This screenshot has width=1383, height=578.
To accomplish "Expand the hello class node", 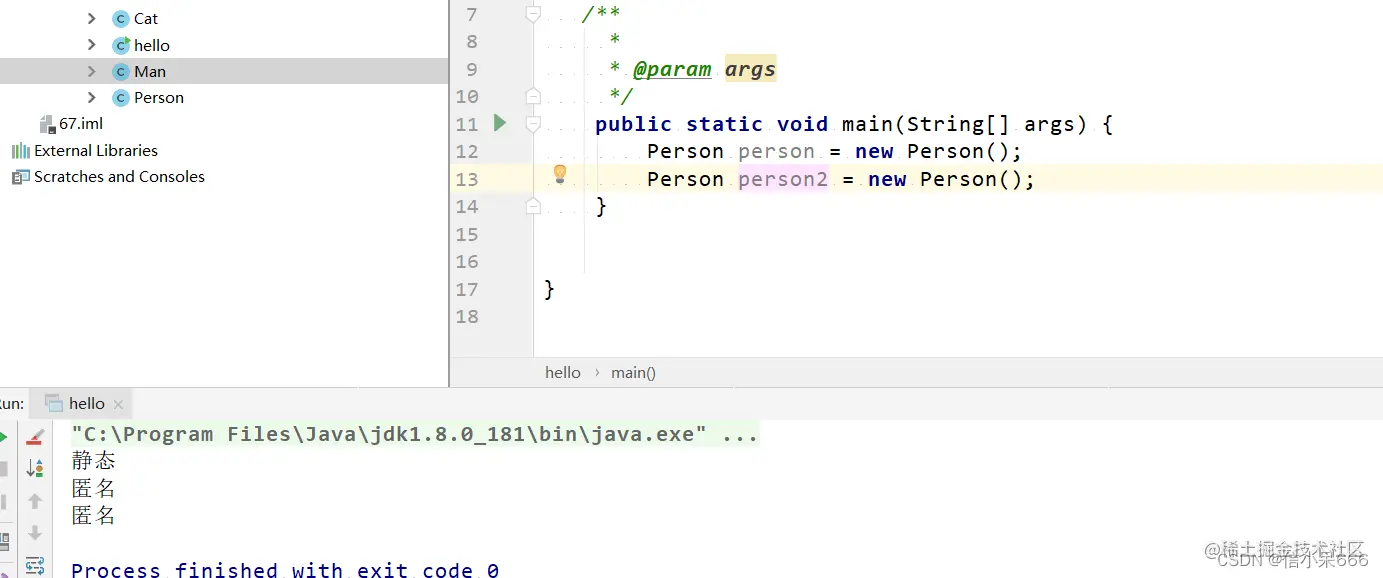I will (x=91, y=45).
